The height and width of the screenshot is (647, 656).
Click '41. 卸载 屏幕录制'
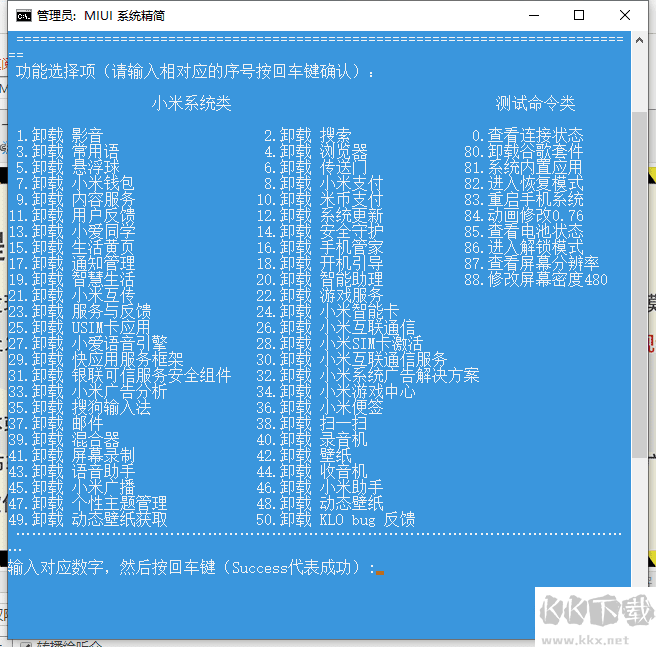point(72,455)
